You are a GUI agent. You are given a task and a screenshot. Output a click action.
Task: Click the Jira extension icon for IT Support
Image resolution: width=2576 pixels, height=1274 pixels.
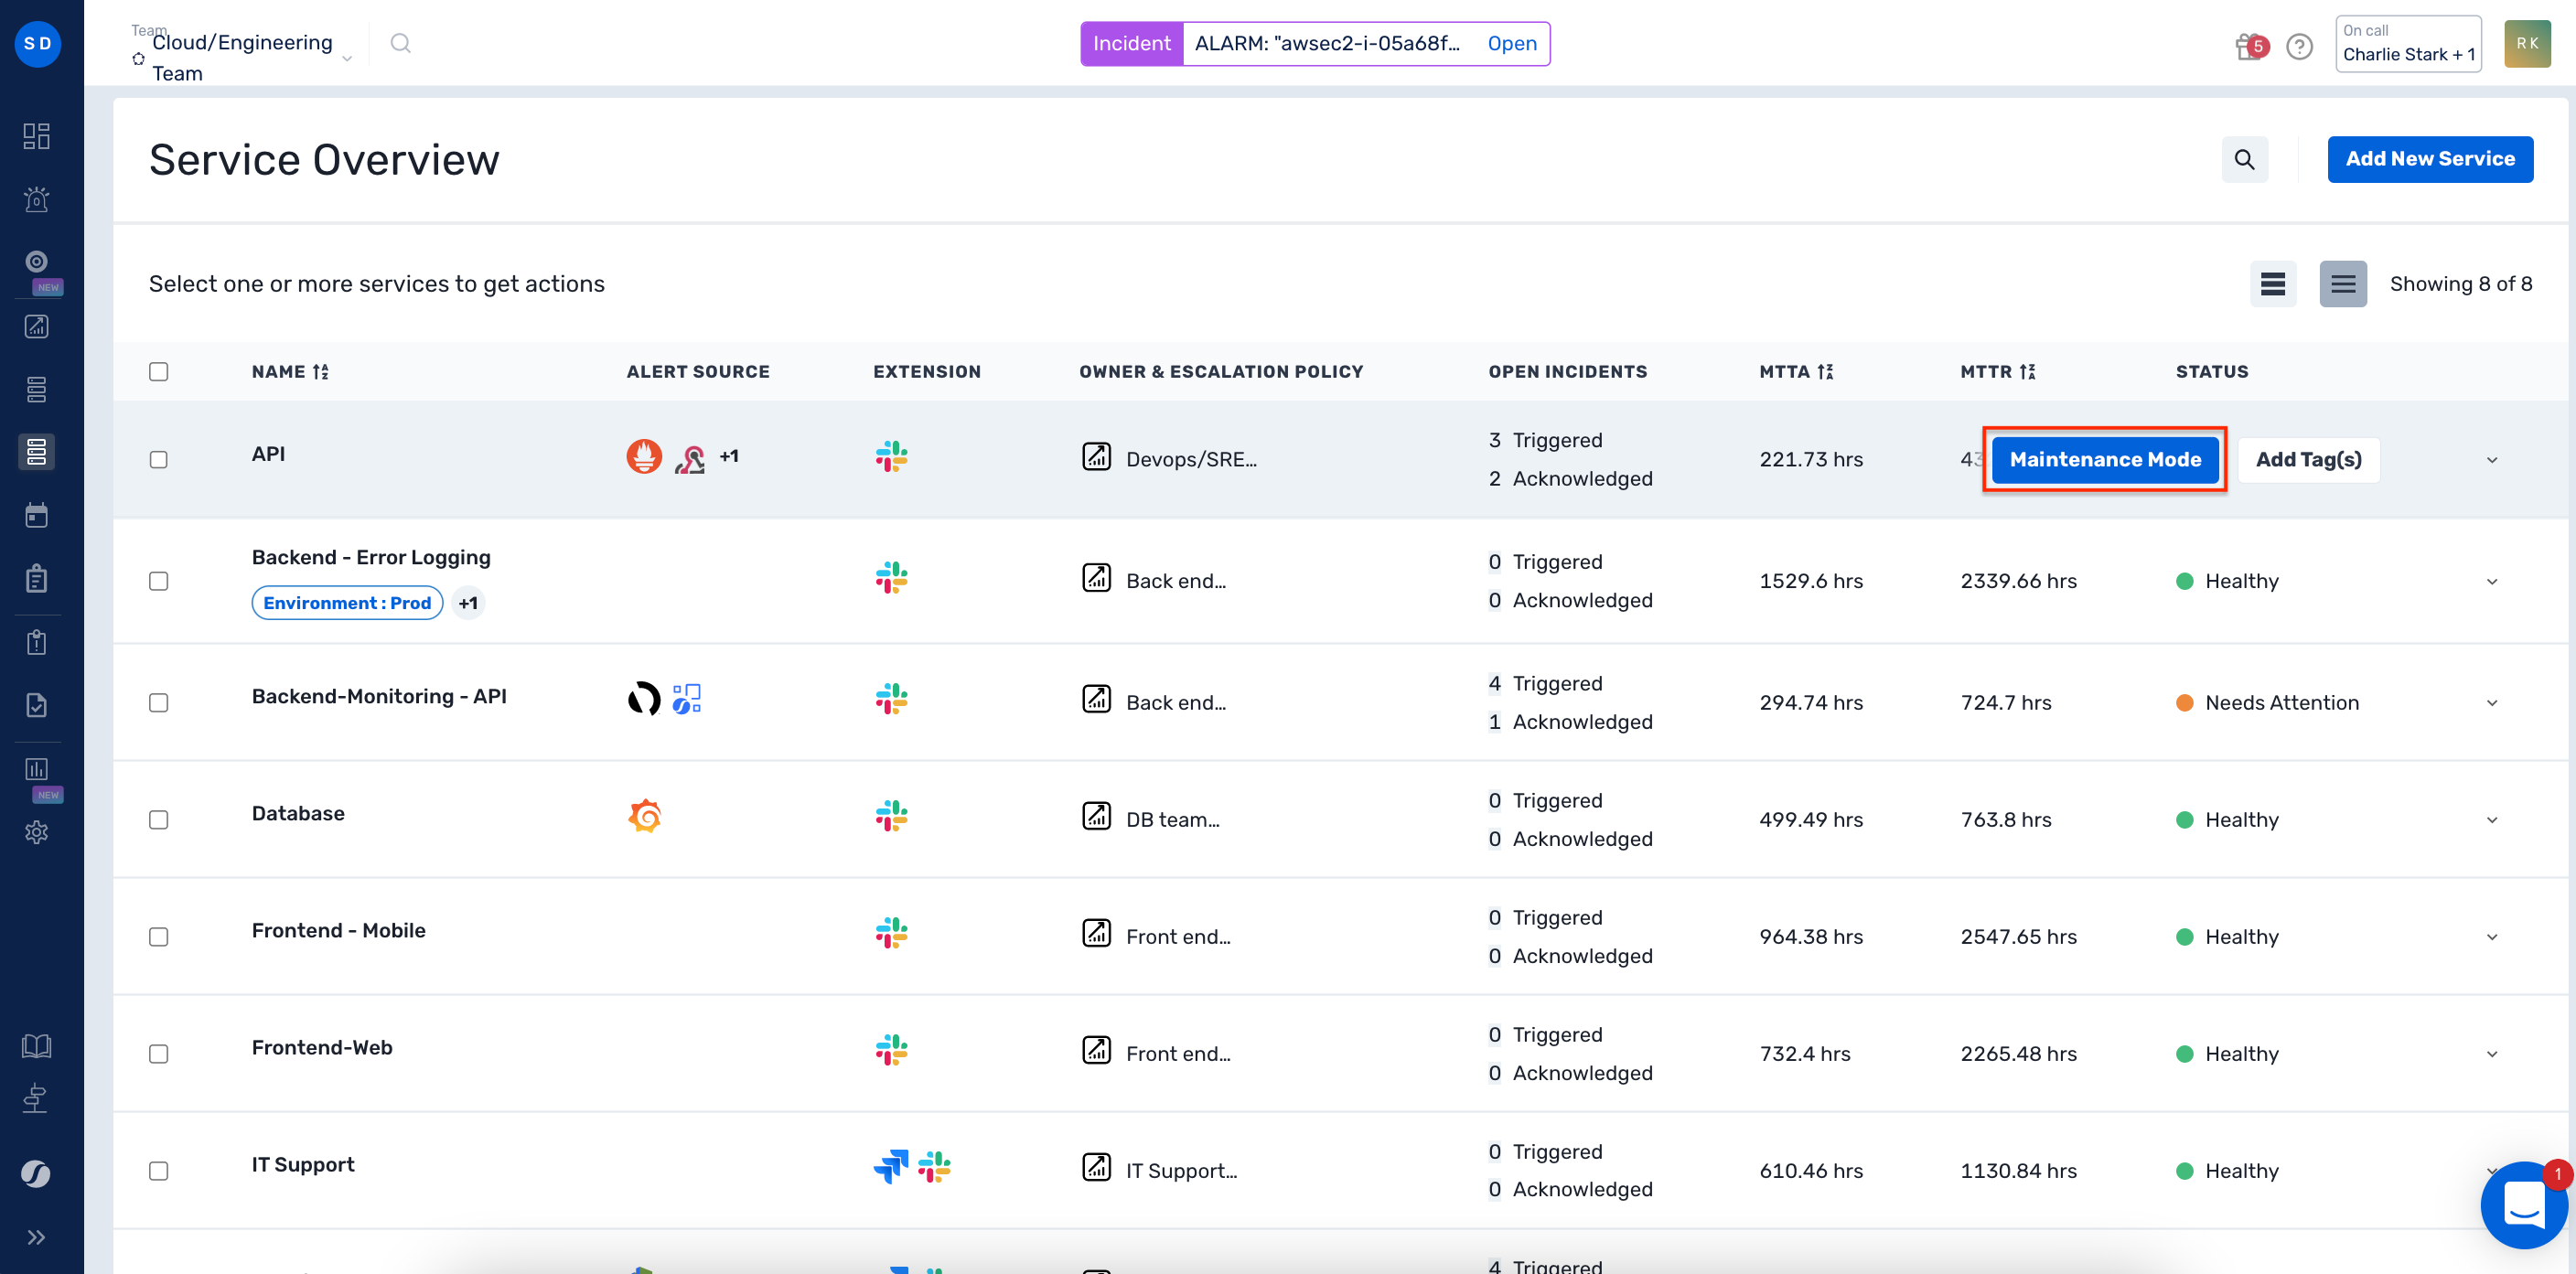pos(890,1166)
